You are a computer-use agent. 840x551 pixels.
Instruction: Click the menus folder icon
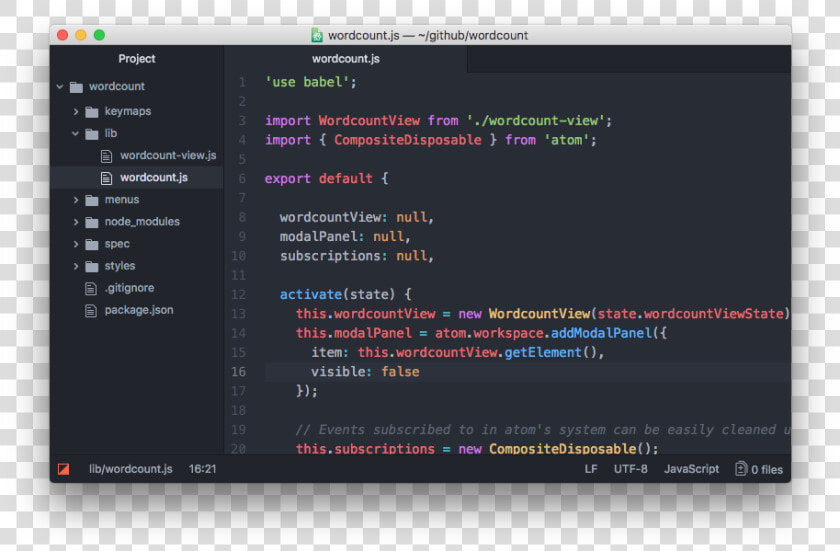(x=92, y=200)
